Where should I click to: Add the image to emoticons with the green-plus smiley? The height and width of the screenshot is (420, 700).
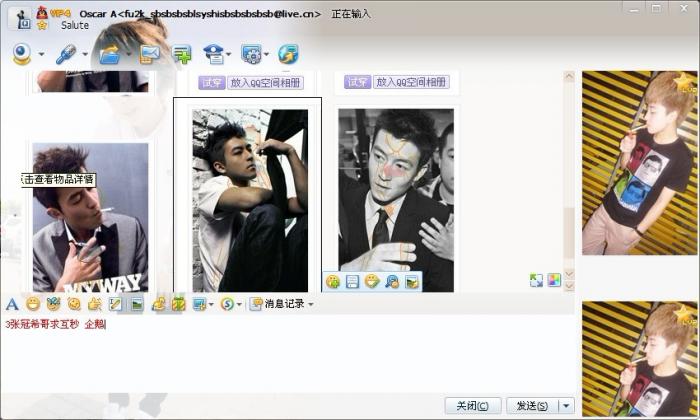[333, 281]
